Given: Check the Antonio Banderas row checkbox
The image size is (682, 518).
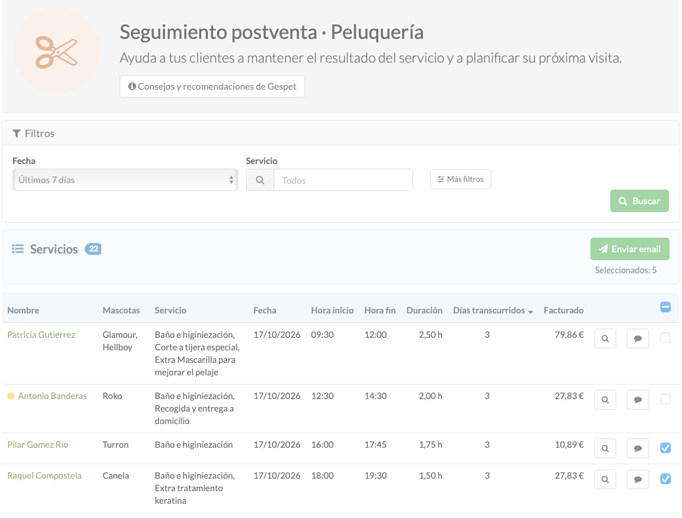Looking at the screenshot, I should [665, 399].
